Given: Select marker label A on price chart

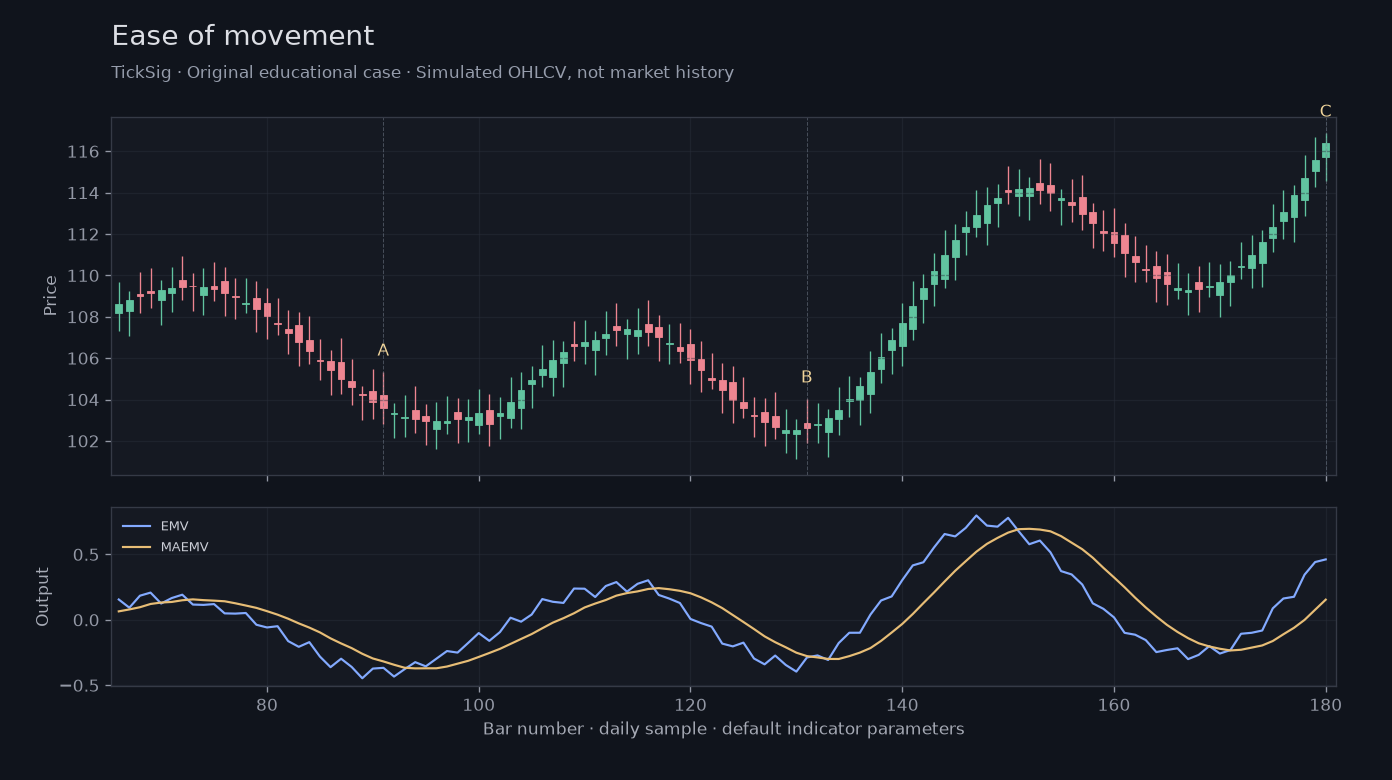Looking at the screenshot, I should click(x=383, y=350).
